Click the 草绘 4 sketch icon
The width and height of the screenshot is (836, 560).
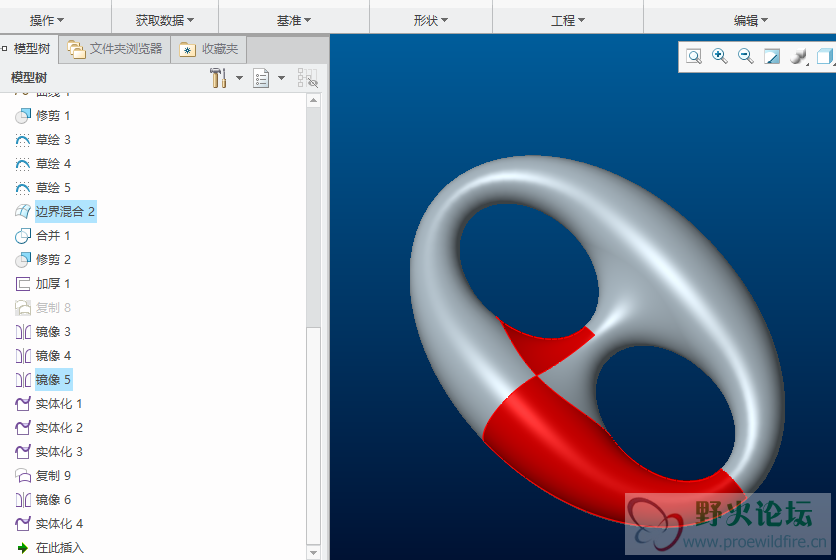[x=22, y=164]
